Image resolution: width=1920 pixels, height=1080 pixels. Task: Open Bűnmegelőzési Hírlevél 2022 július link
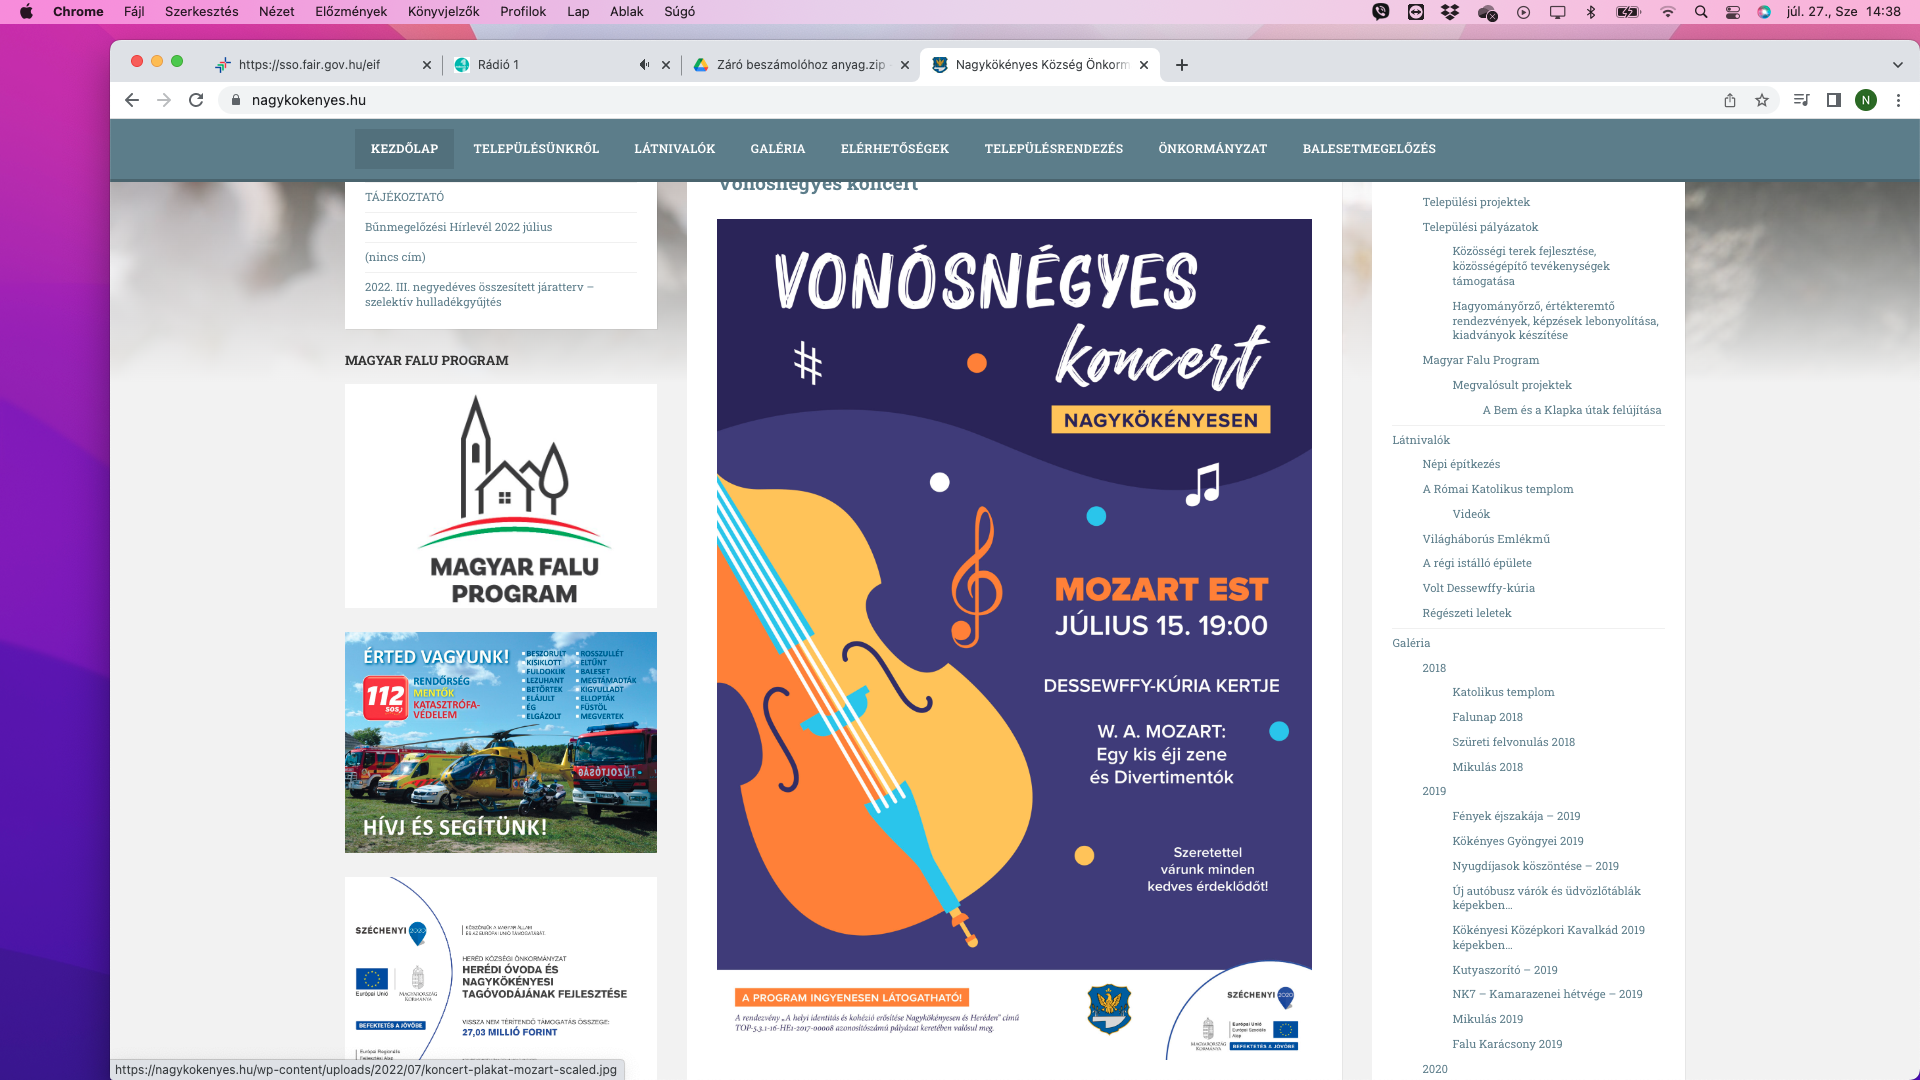(458, 227)
